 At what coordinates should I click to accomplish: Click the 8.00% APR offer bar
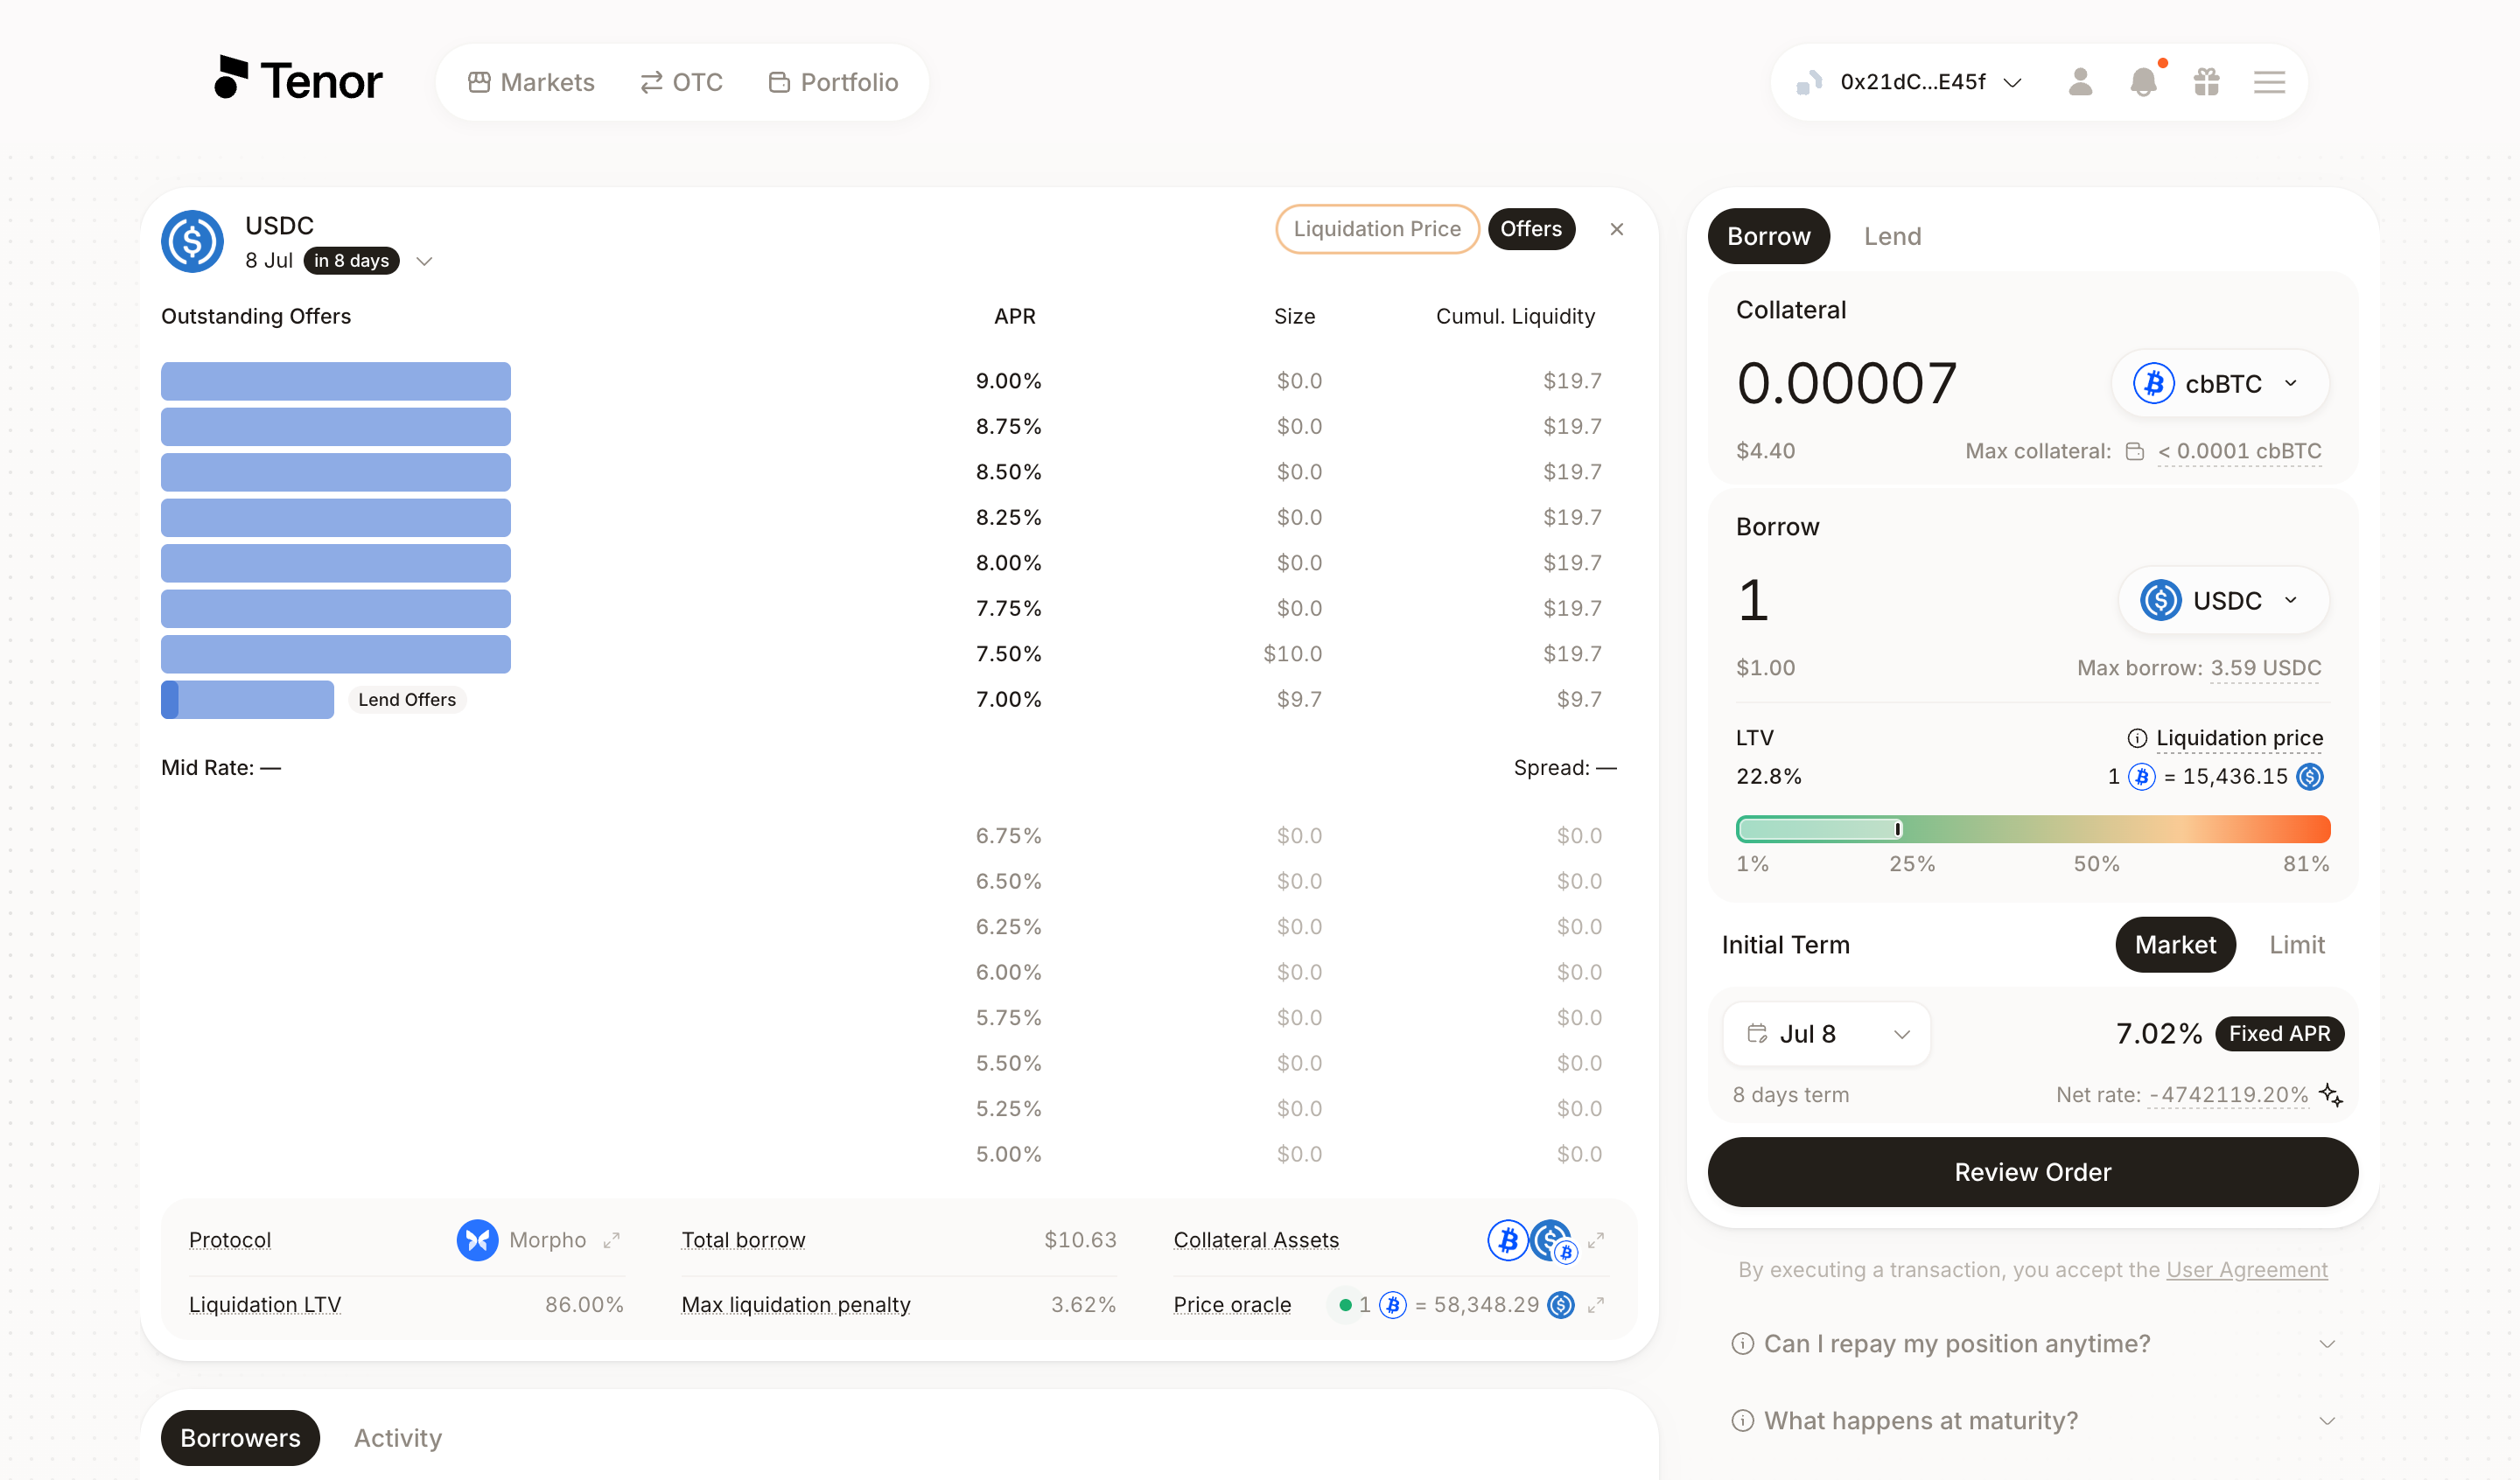coord(335,563)
